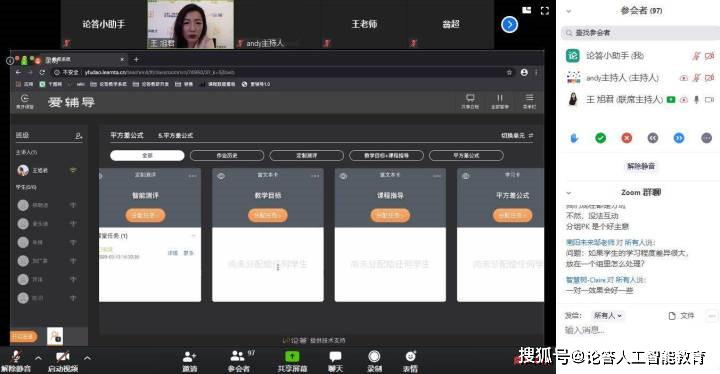
Task: Reload the browser page
Action: (x=42, y=72)
